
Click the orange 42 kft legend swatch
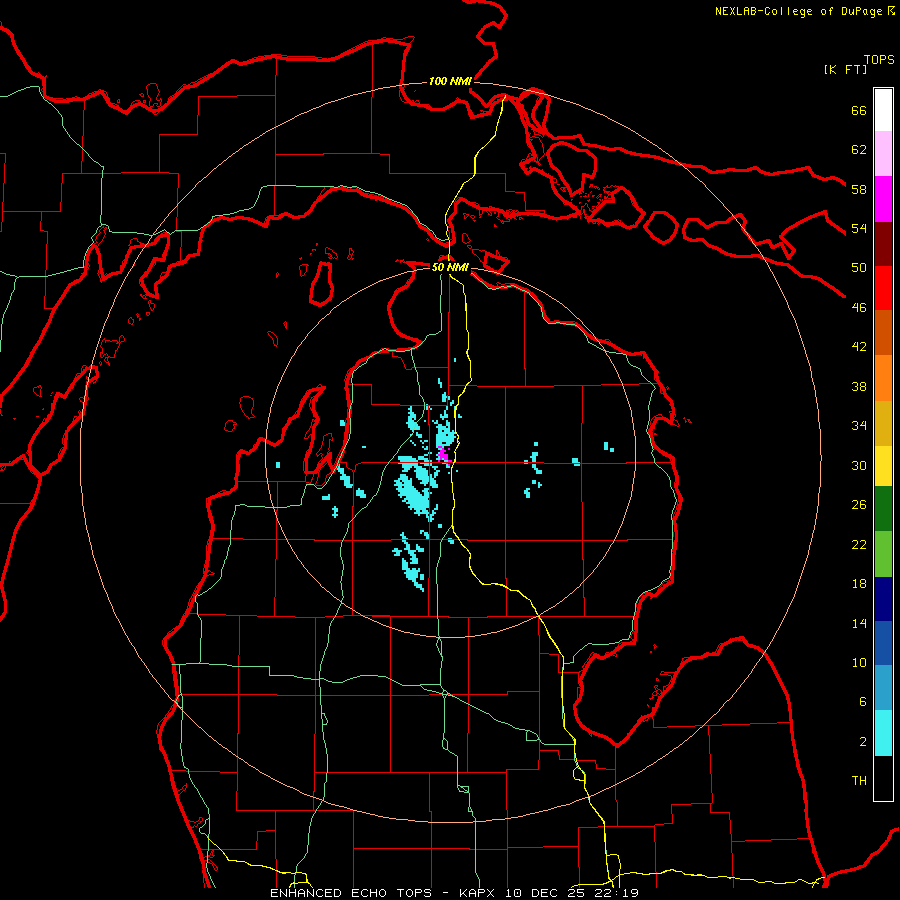click(x=883, y=378)
